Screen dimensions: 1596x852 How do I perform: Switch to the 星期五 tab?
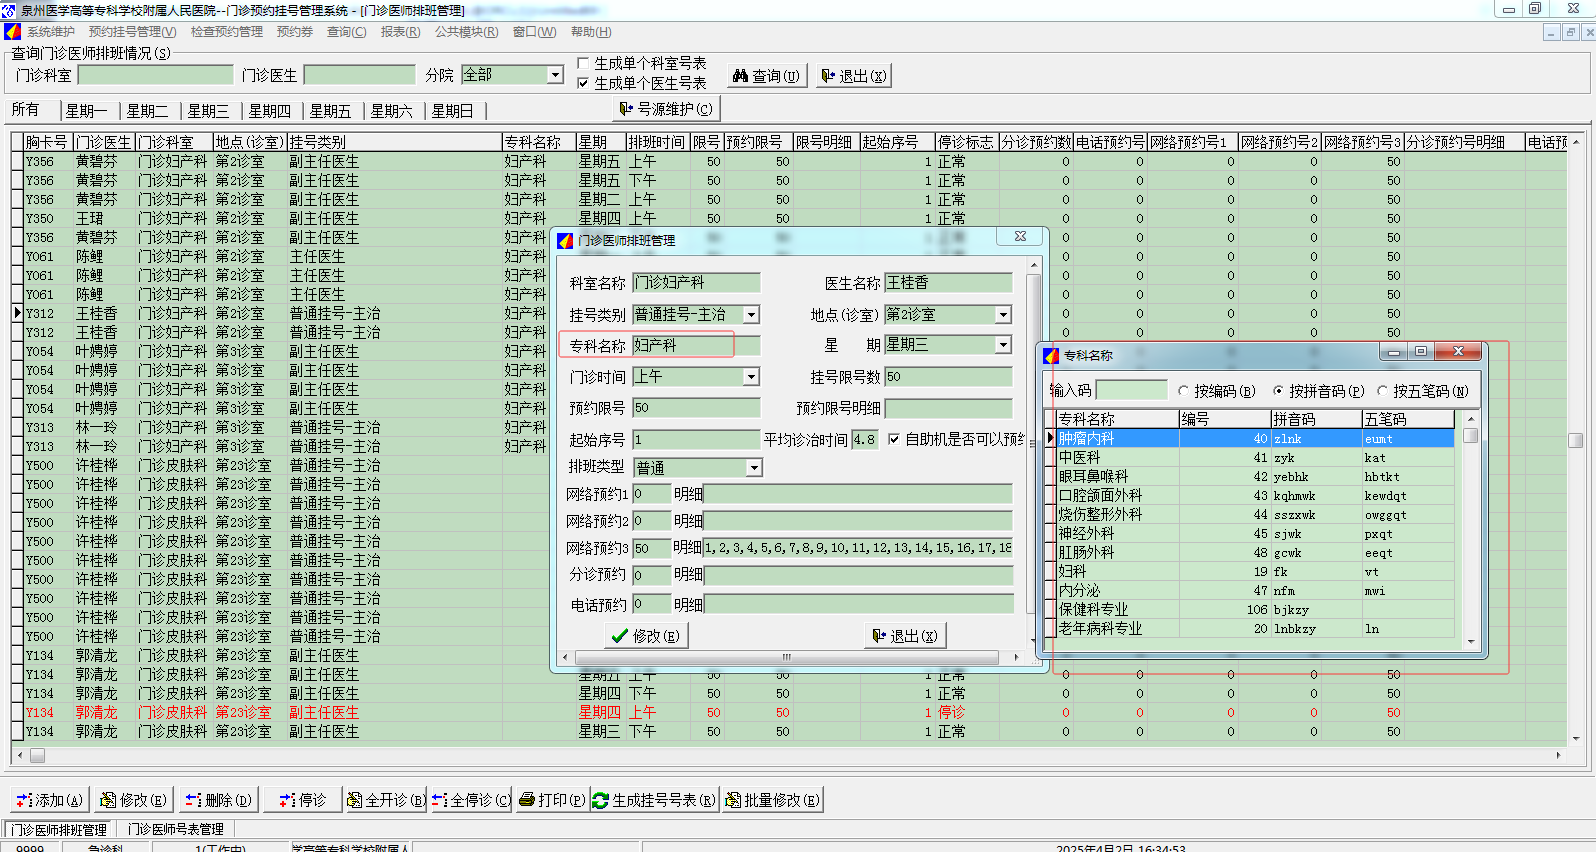point(330,111)
